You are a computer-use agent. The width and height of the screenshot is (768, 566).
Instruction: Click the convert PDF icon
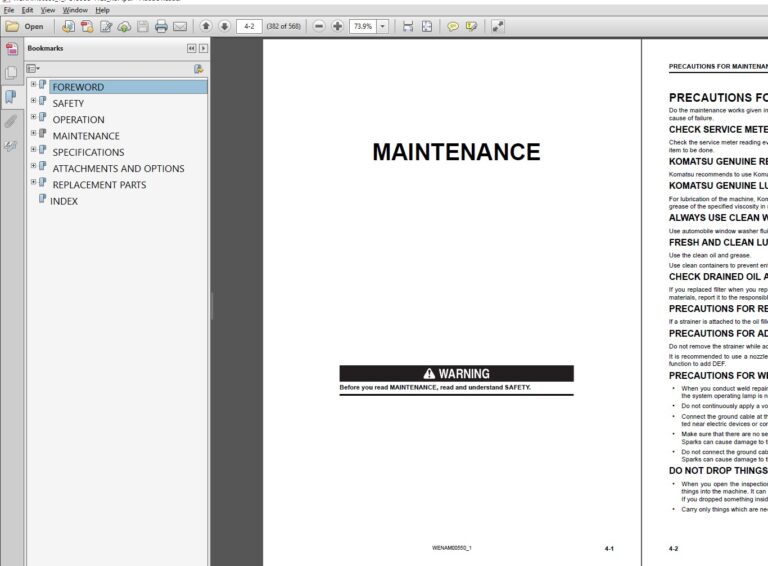(x=87, y=26)
